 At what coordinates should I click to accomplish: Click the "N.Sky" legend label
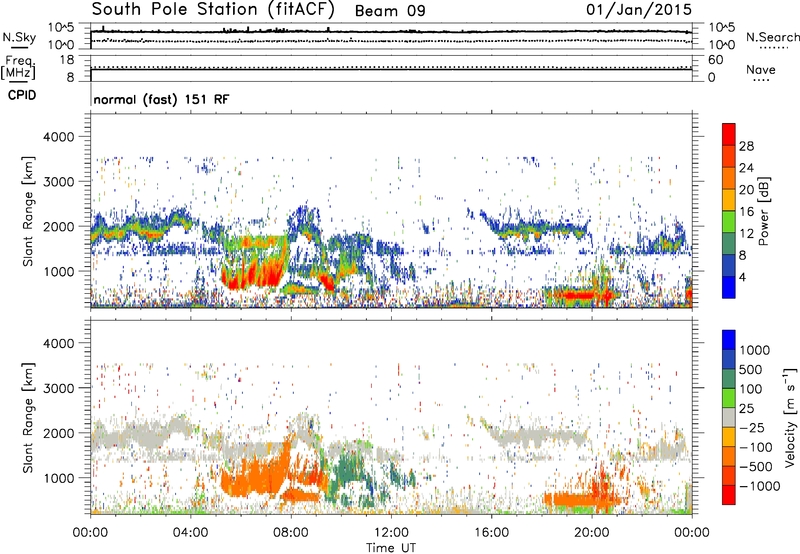tap(19, 38)
